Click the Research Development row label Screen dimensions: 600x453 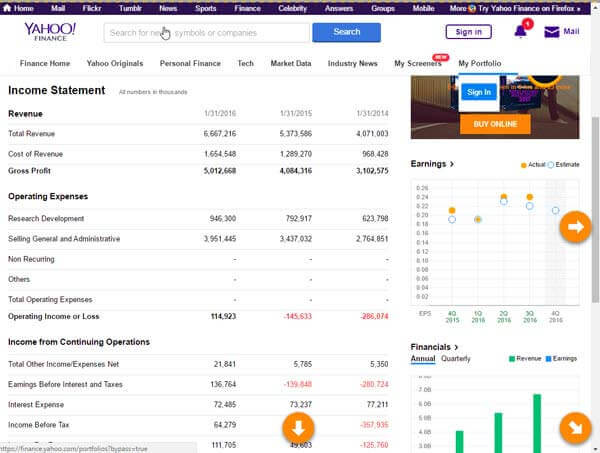point(46,219)
